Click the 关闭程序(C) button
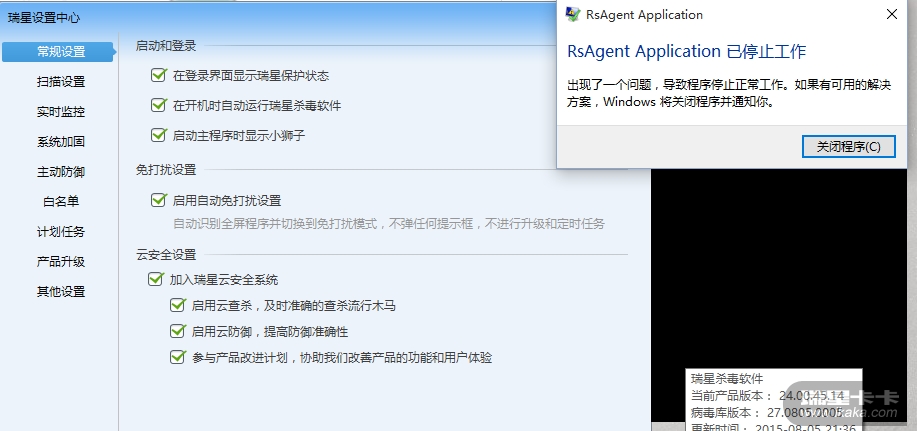 coord(848,146)
